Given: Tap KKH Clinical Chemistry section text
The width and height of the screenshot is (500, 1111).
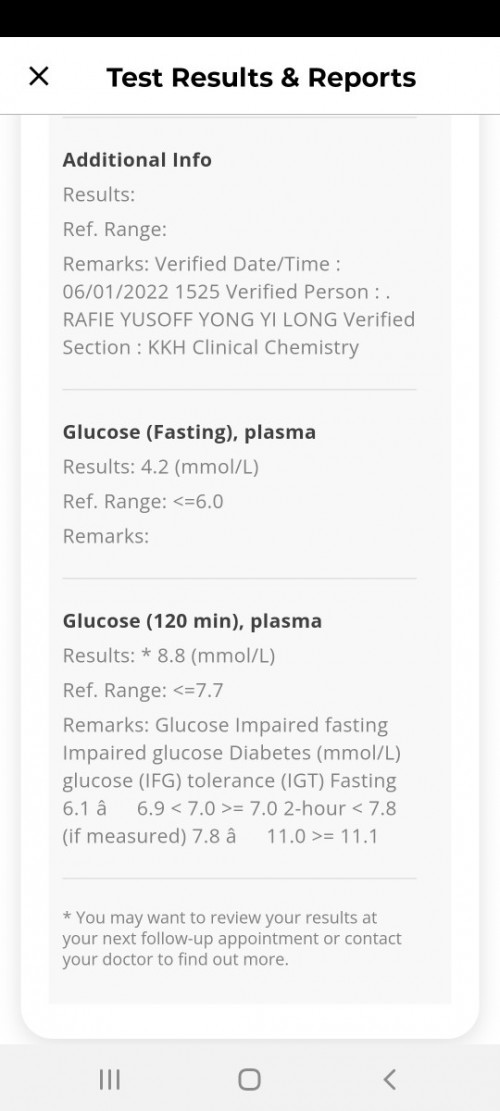Looking at the screenshot, I should (x=253, y=348).
